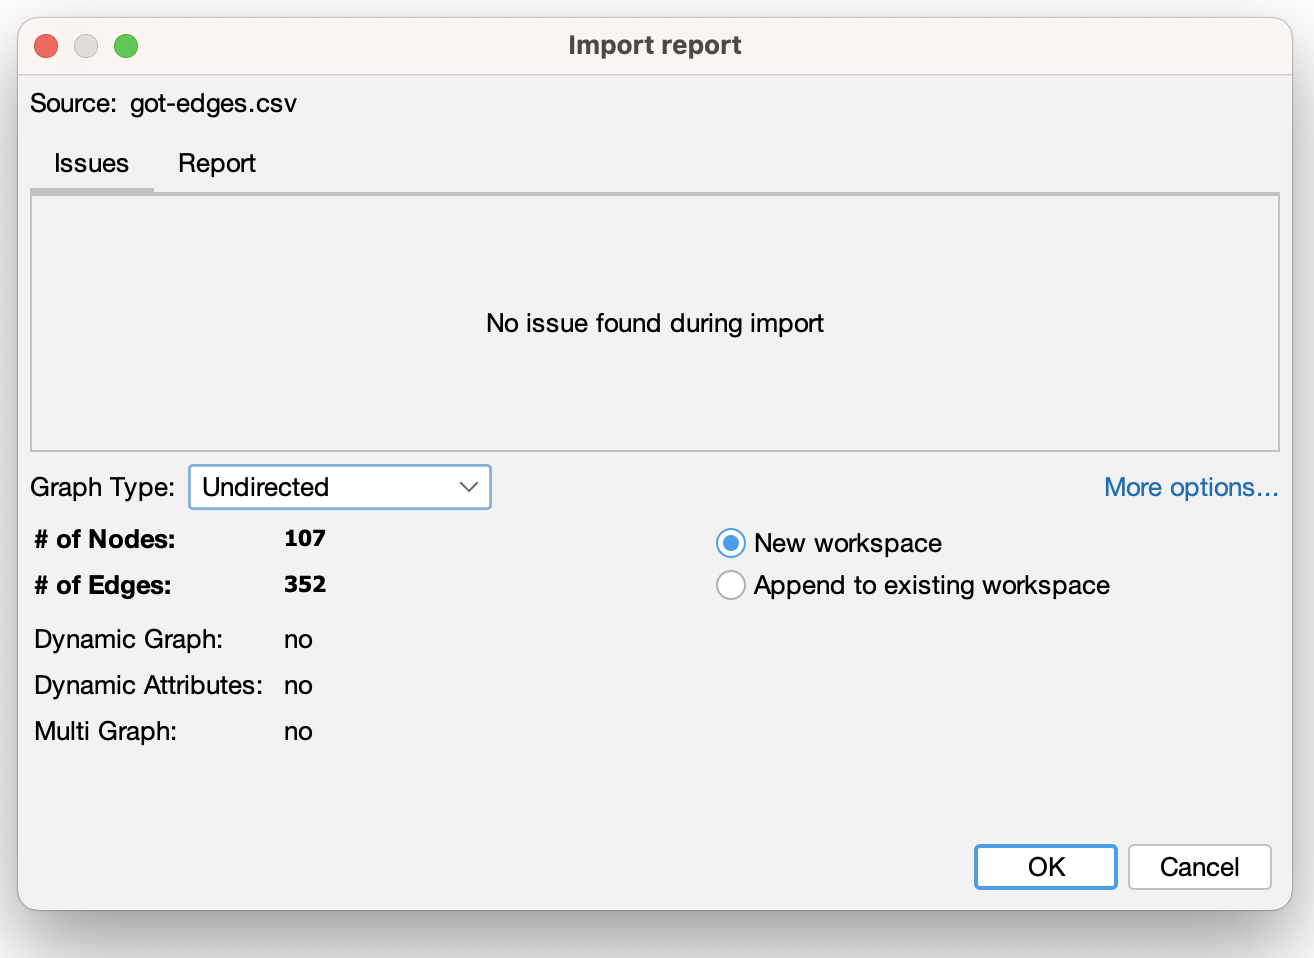Click the Multi Graph label
Screen dimensions: 1314x958
(105, 731)
